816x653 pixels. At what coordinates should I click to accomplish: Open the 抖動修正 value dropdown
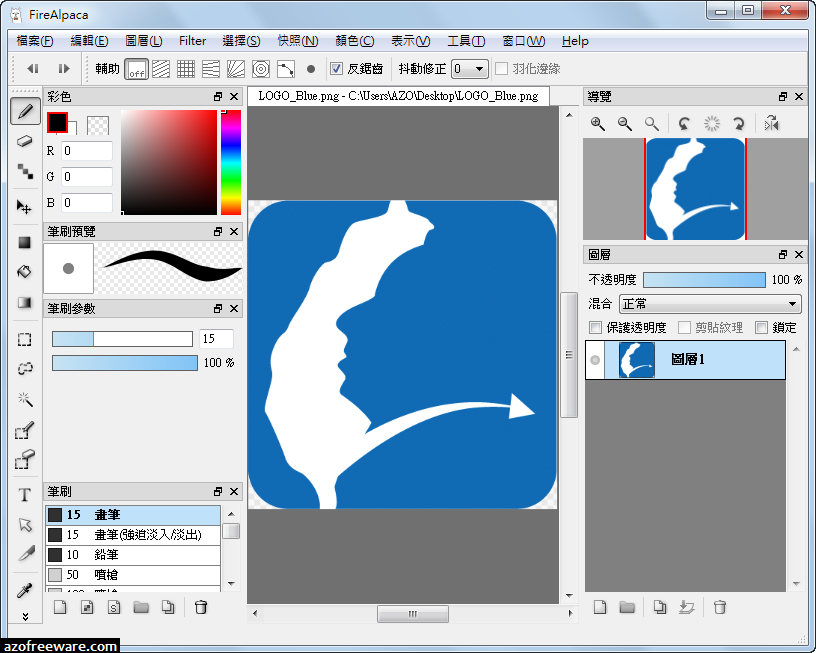pos(470,69)
